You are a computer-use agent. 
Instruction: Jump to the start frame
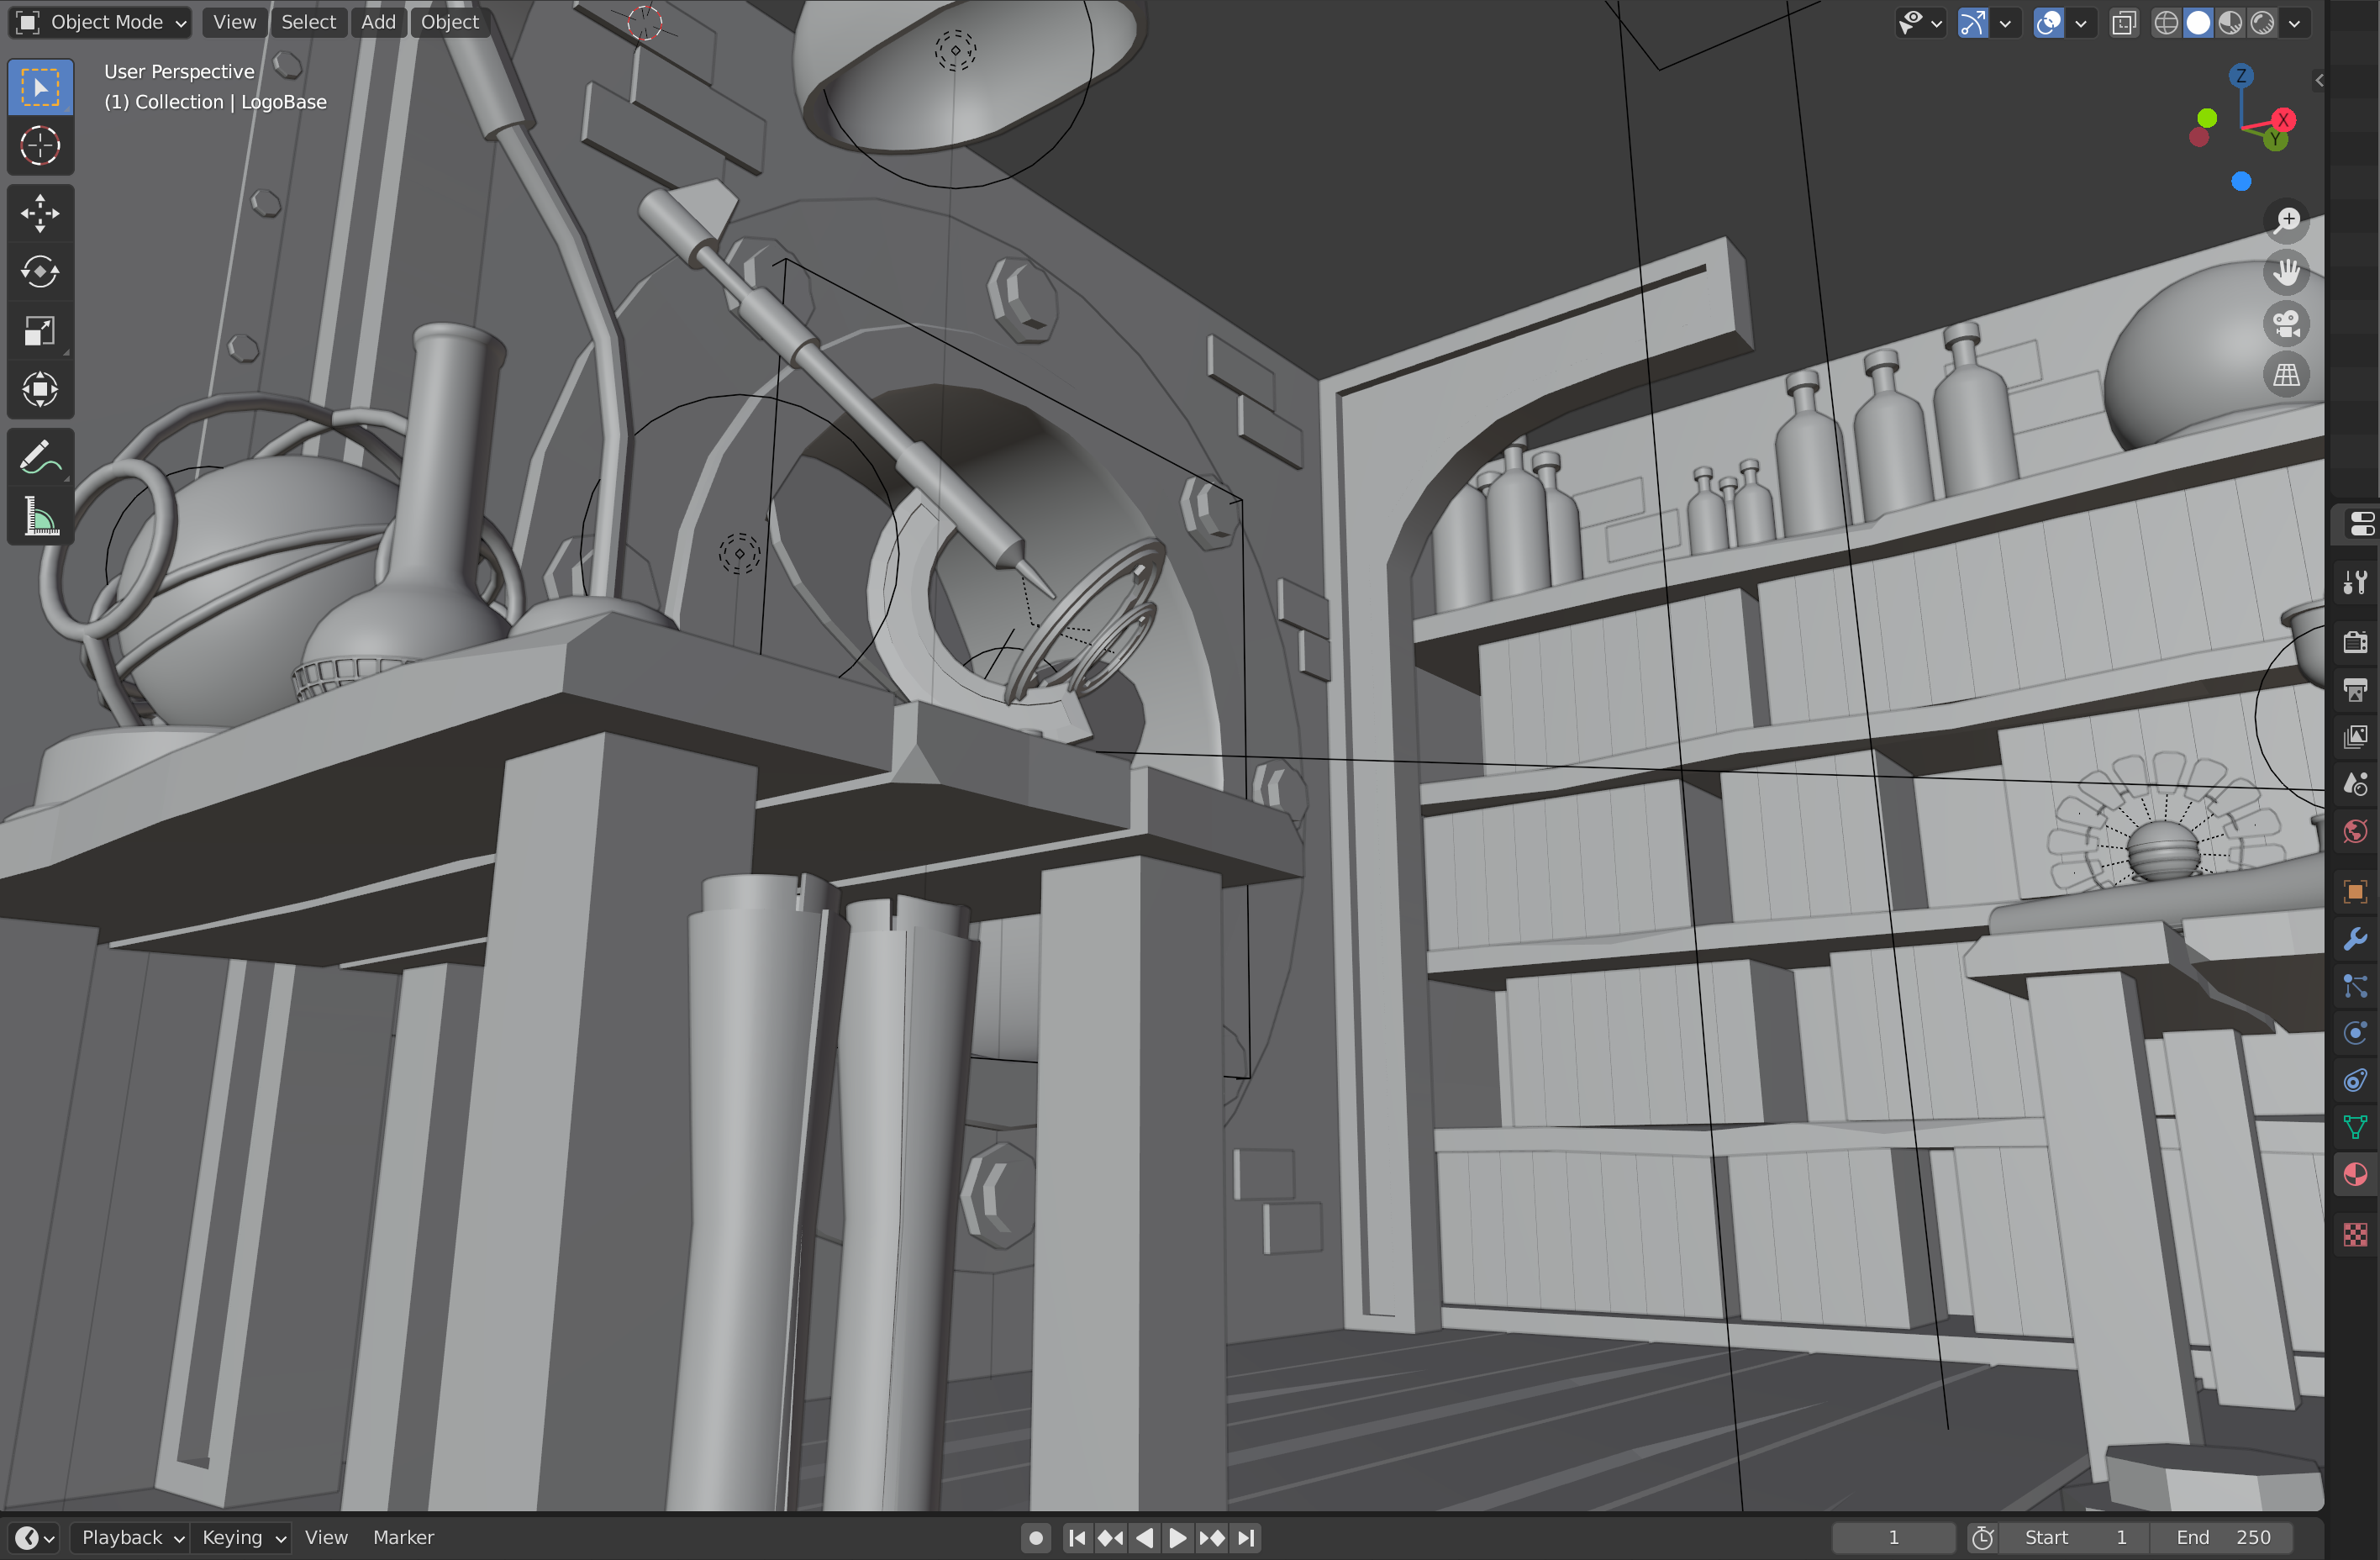pos(1076,1538)
